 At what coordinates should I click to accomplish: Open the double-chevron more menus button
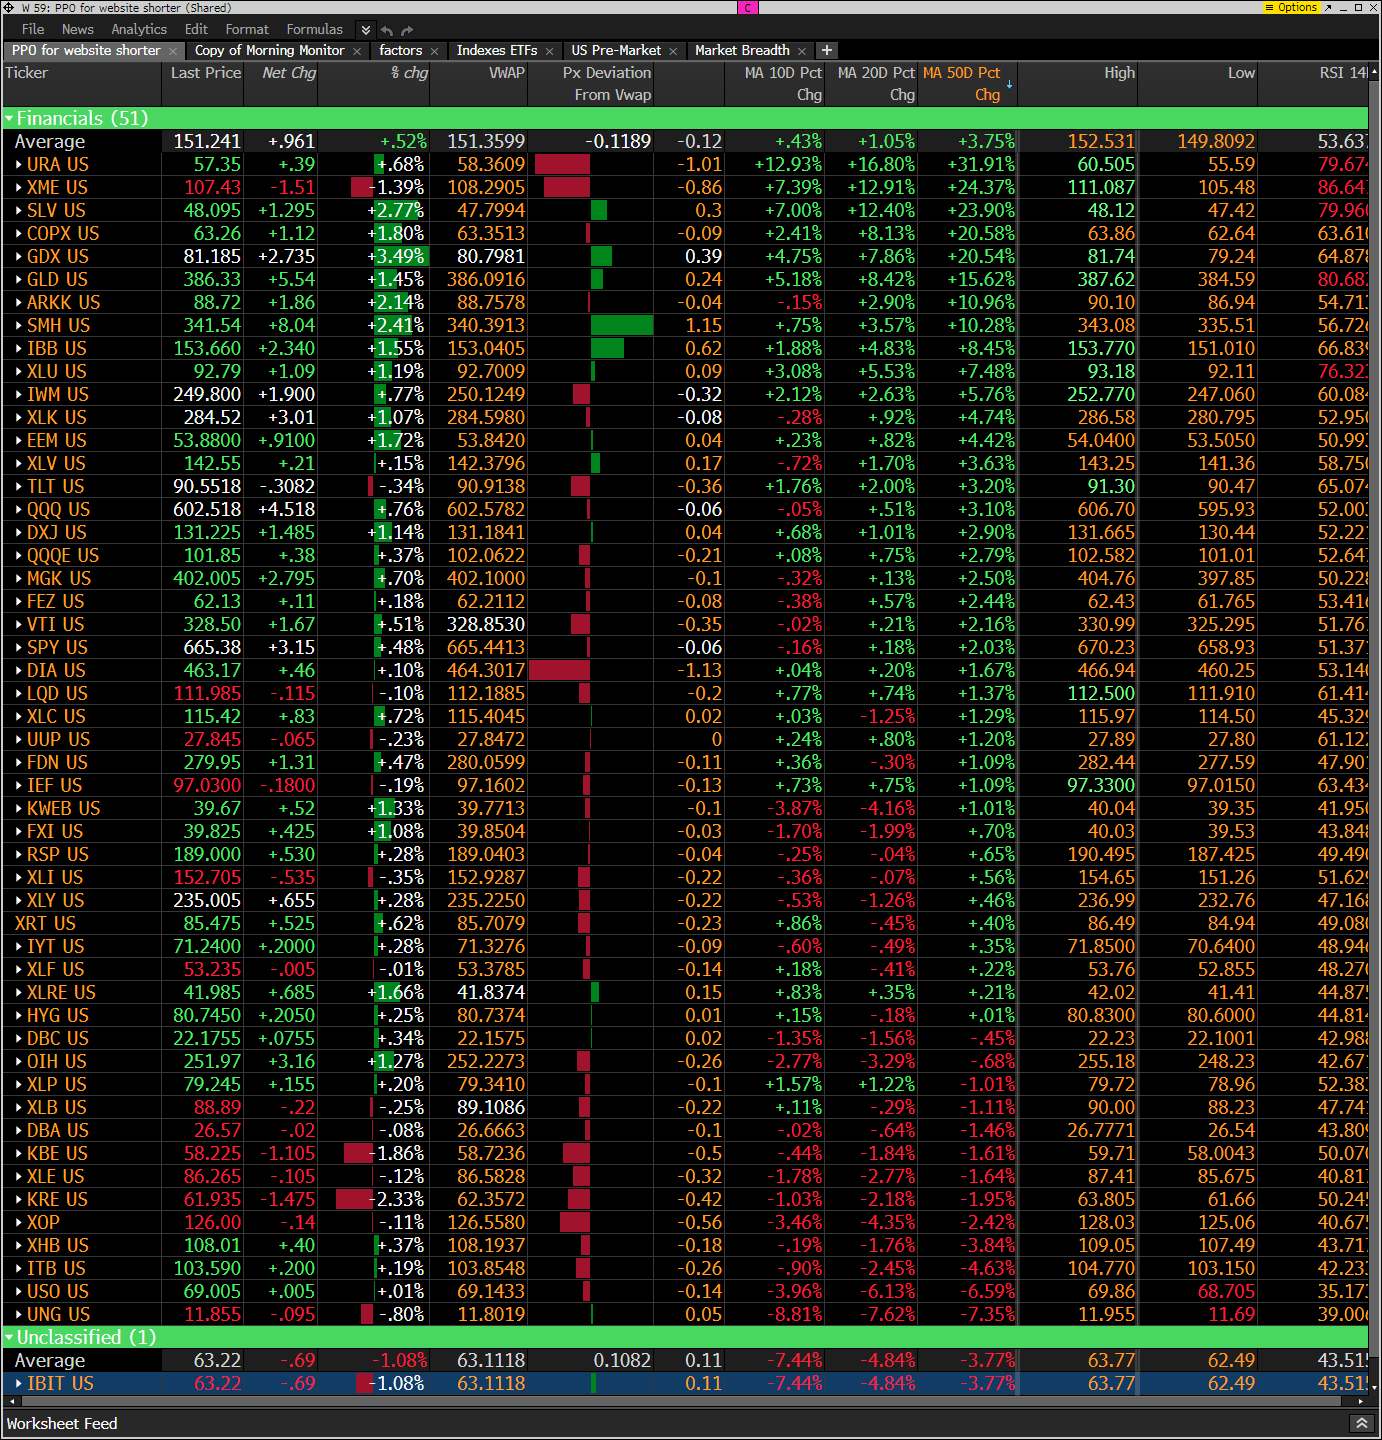point(366,30)
